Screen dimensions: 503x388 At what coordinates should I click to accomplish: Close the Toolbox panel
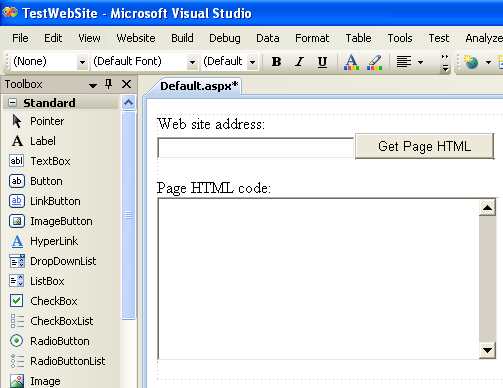click(126, 84)
